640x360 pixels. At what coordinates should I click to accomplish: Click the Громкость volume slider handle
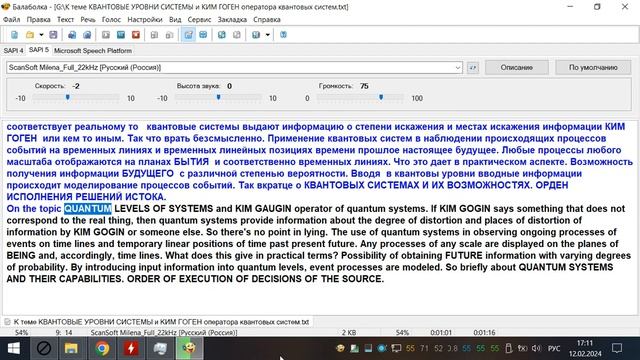[x=381, y=98]
